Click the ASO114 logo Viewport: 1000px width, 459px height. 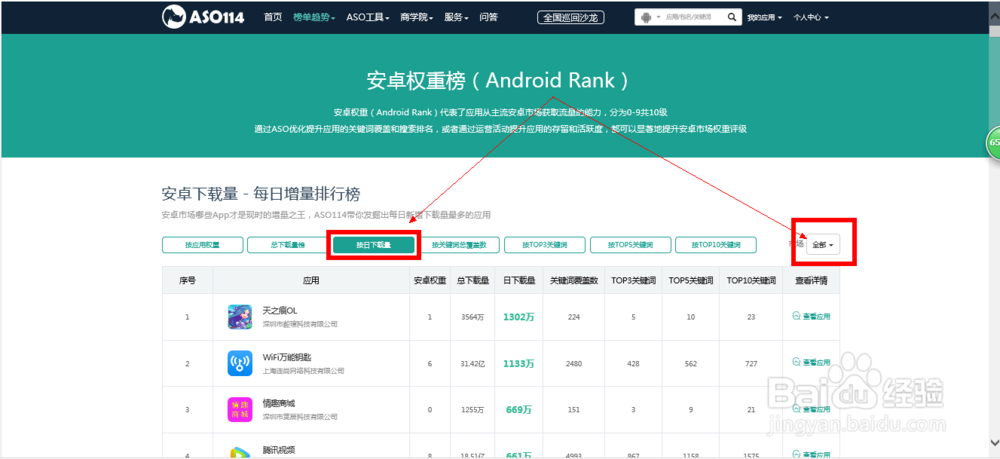[x=203, y=17]
